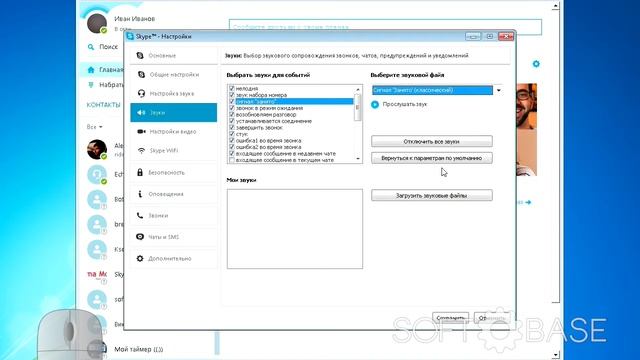Click the headset icon for Настройка звука

point(141,93)
